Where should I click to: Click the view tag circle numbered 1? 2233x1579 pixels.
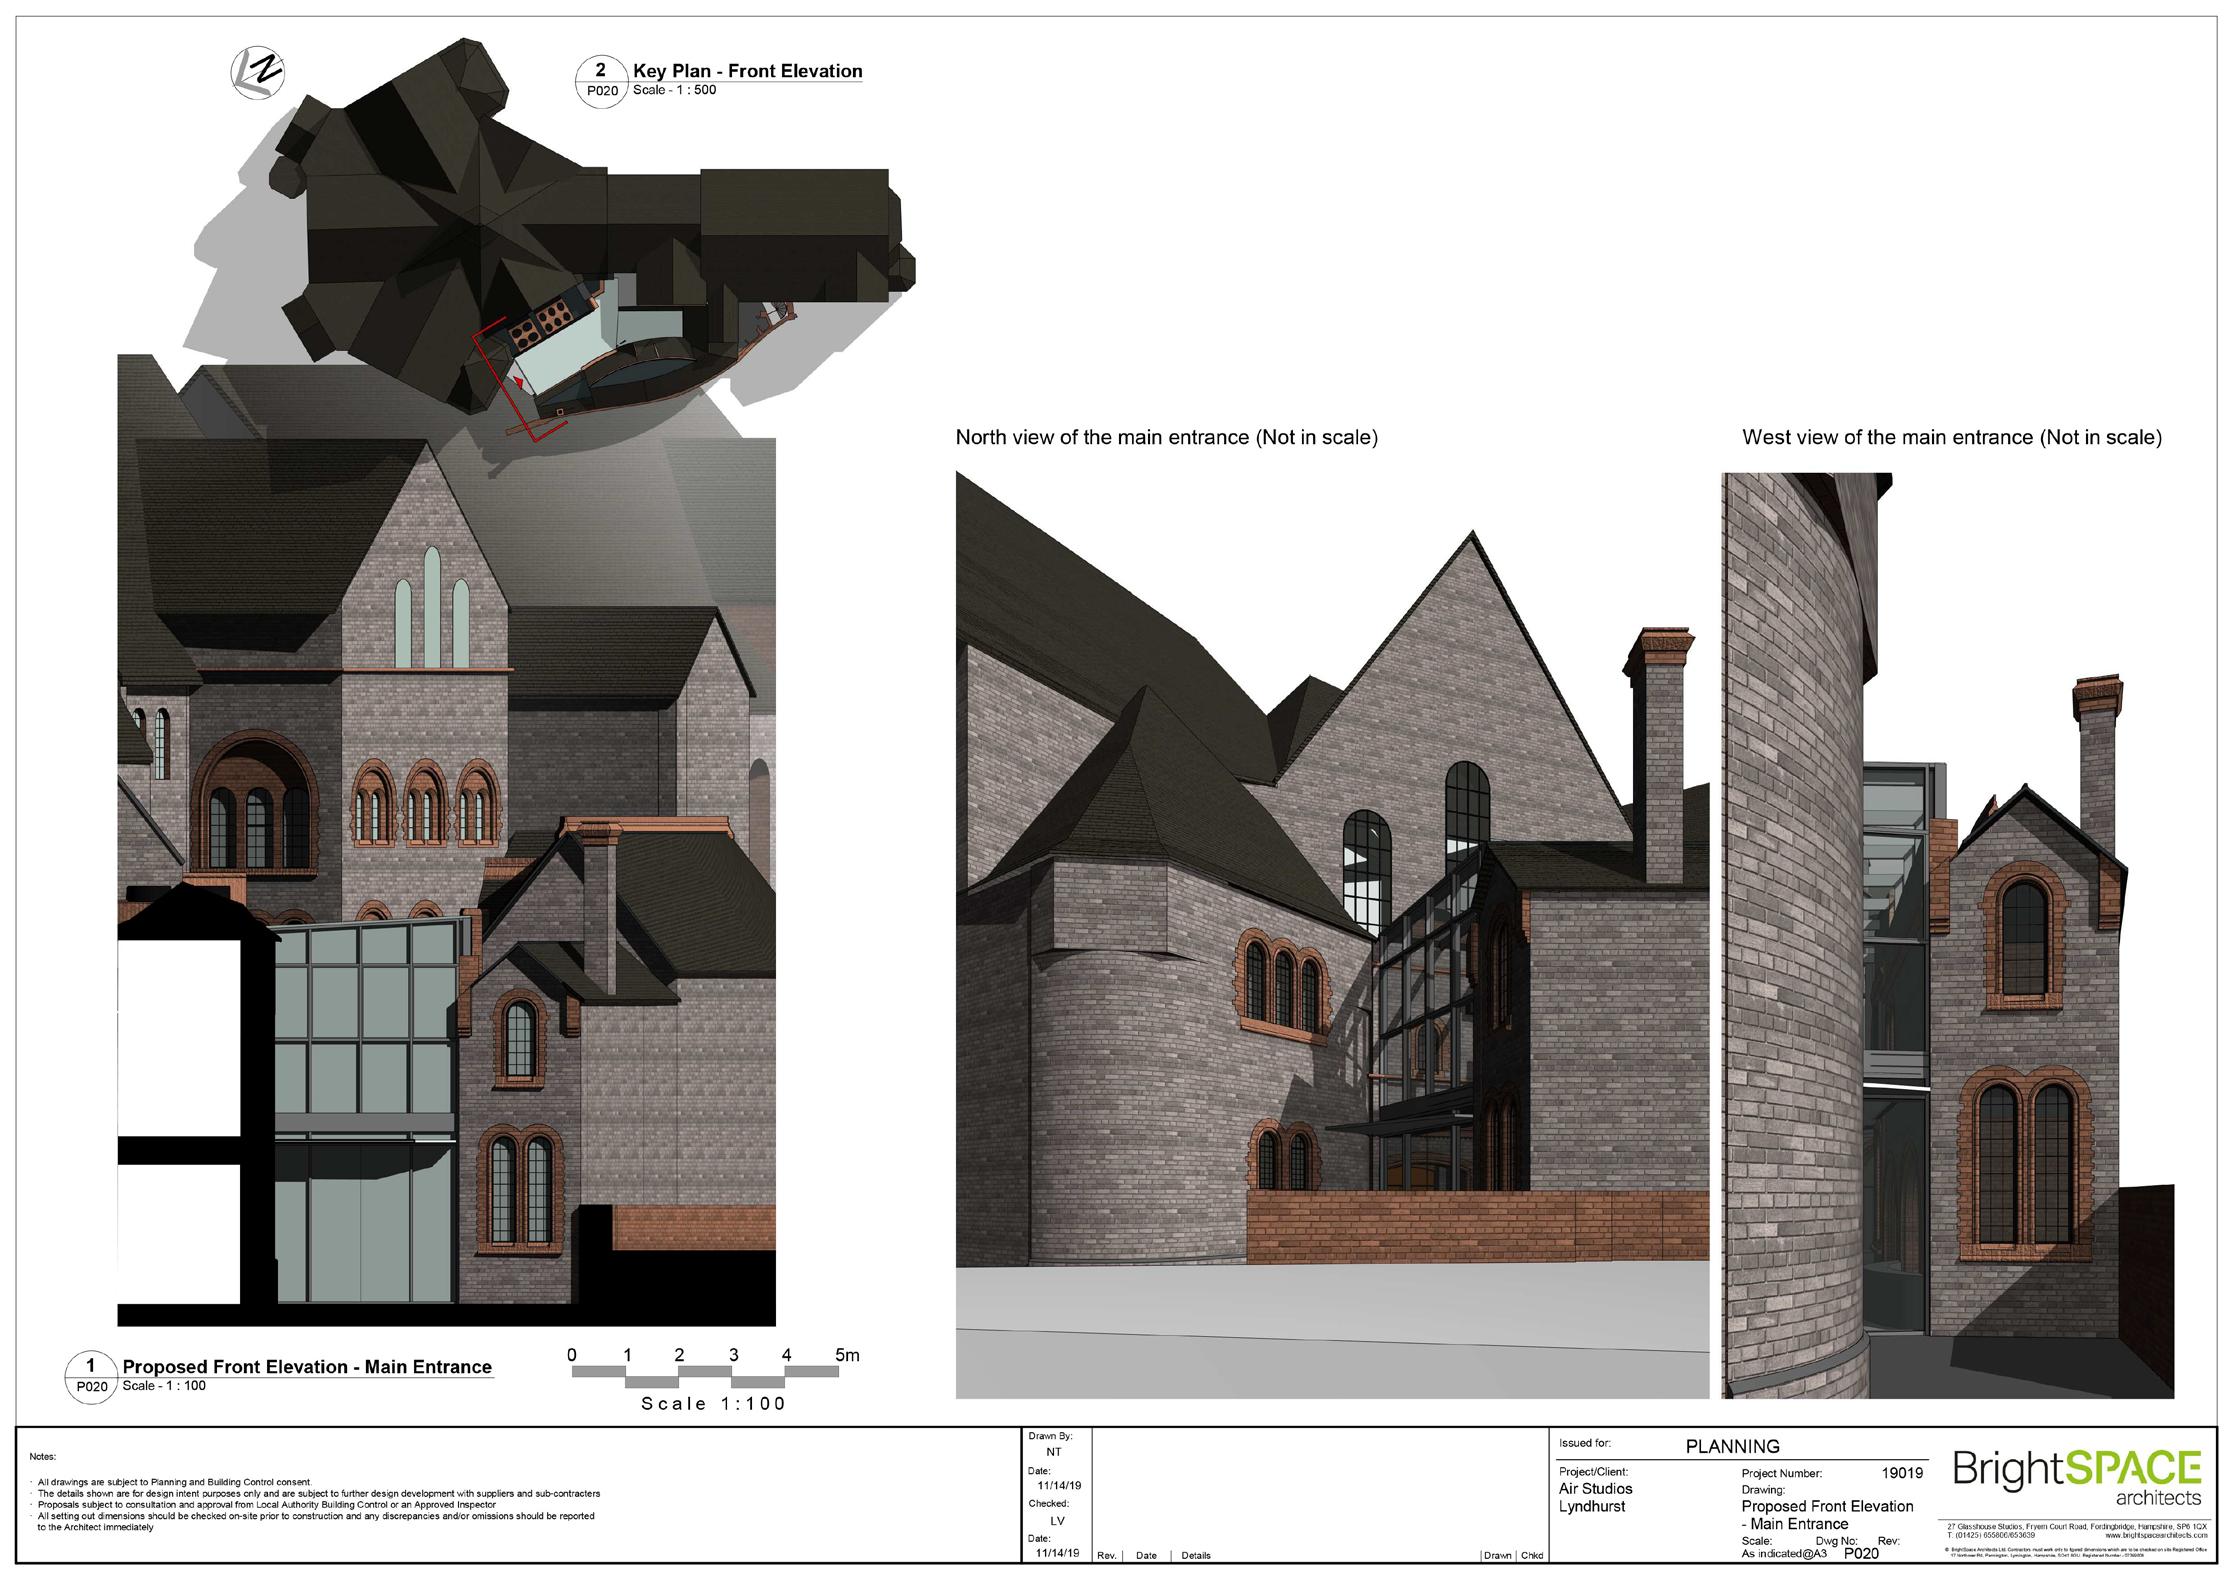click(x=92, y=1377)
